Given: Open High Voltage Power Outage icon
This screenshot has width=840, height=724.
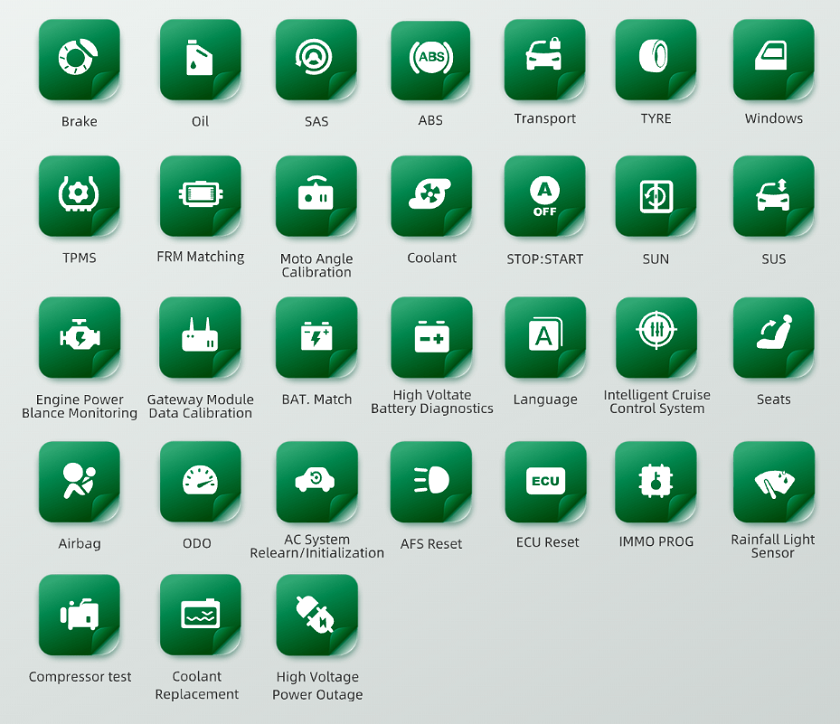Looking at the screenshot, I should 316,615.
